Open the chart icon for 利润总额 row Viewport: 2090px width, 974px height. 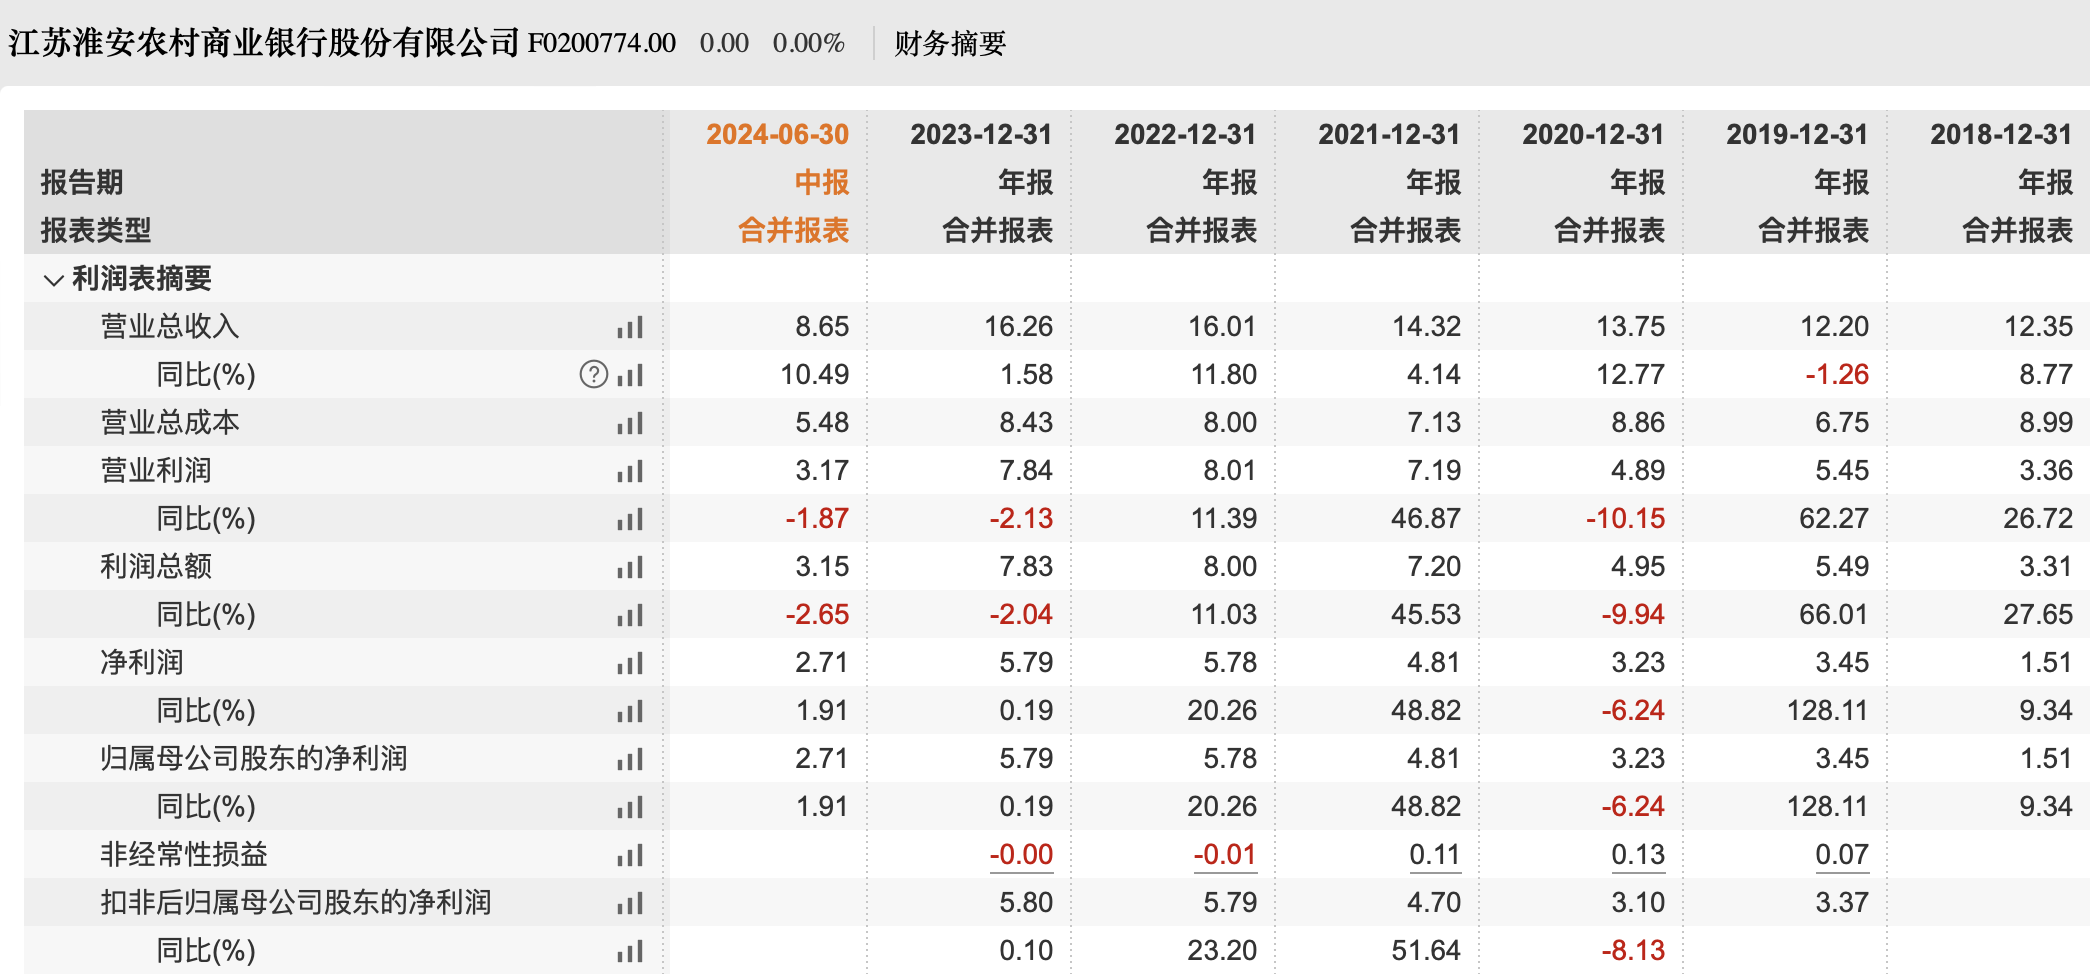630,568
